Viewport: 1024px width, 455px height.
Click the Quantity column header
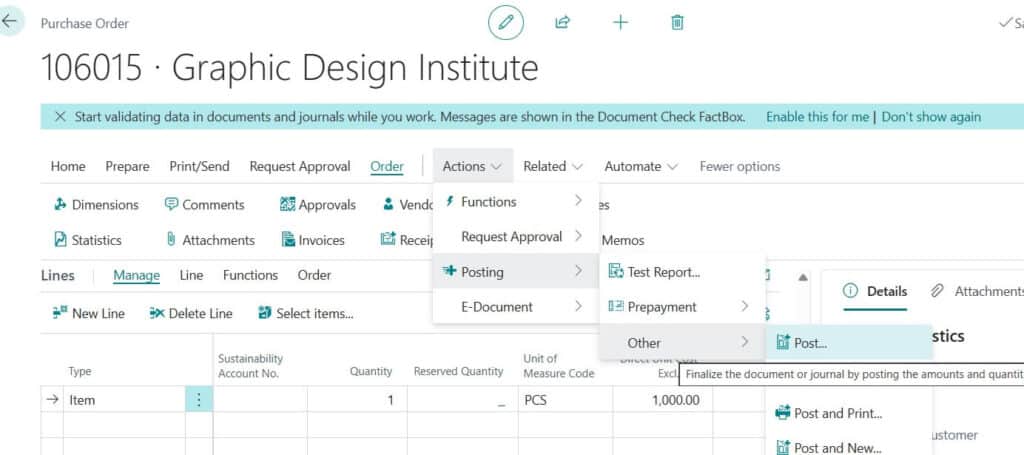pyautogui.click(x=370, y=371)
